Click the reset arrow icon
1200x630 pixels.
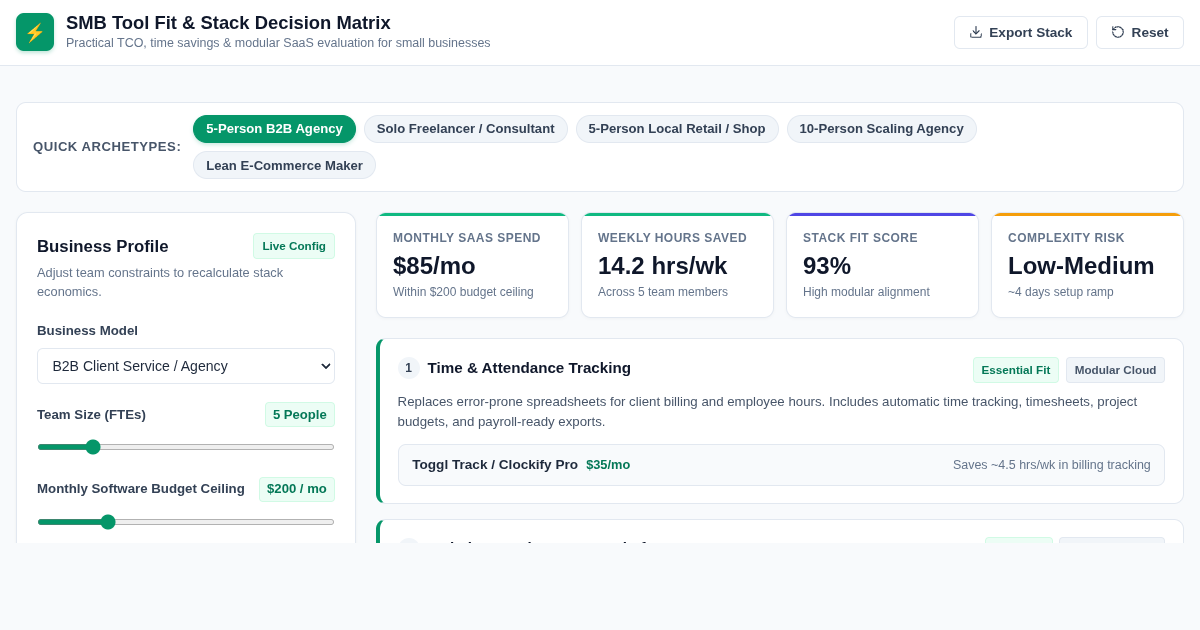(1118, 32)
